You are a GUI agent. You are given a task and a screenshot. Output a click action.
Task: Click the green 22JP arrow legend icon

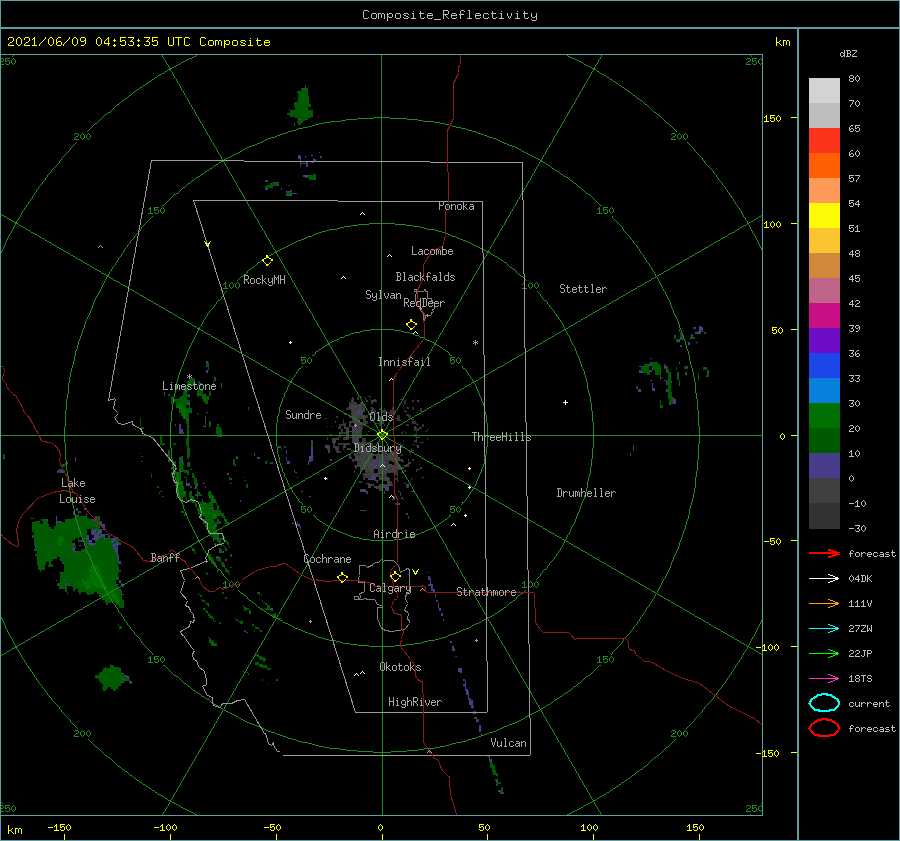(x=824, y=653)
